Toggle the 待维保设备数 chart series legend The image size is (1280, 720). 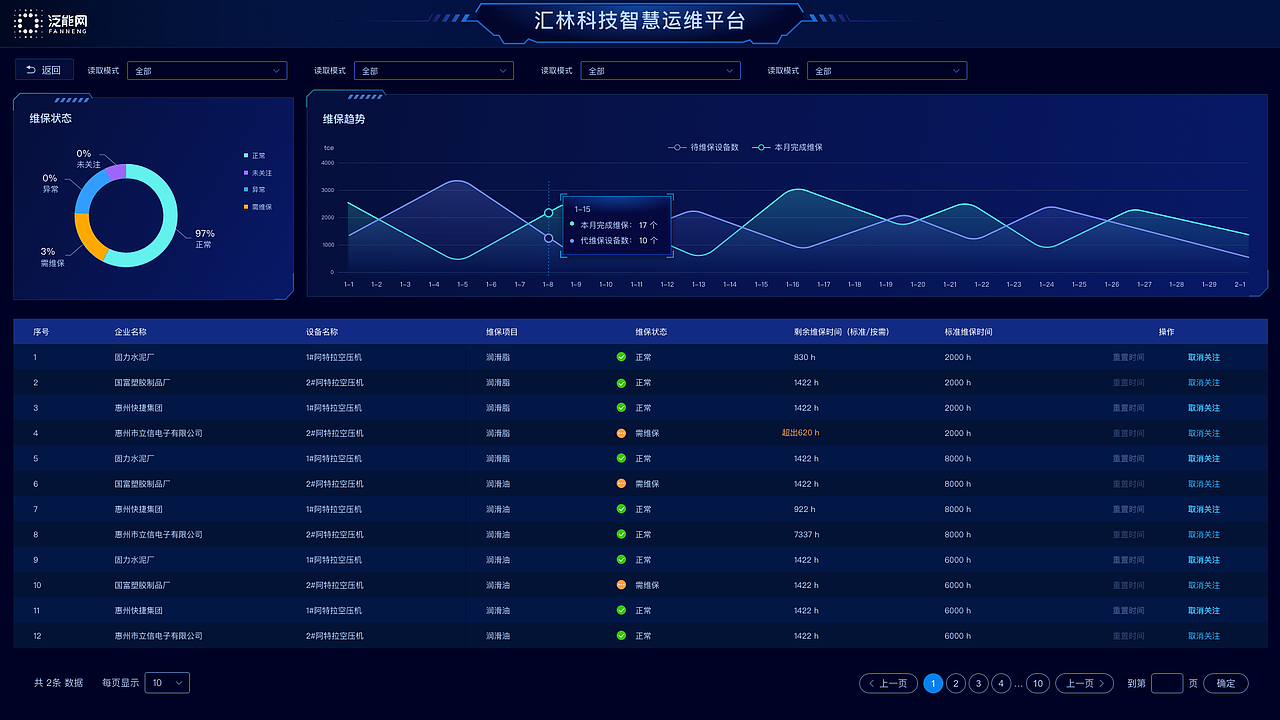click(703, 147)
